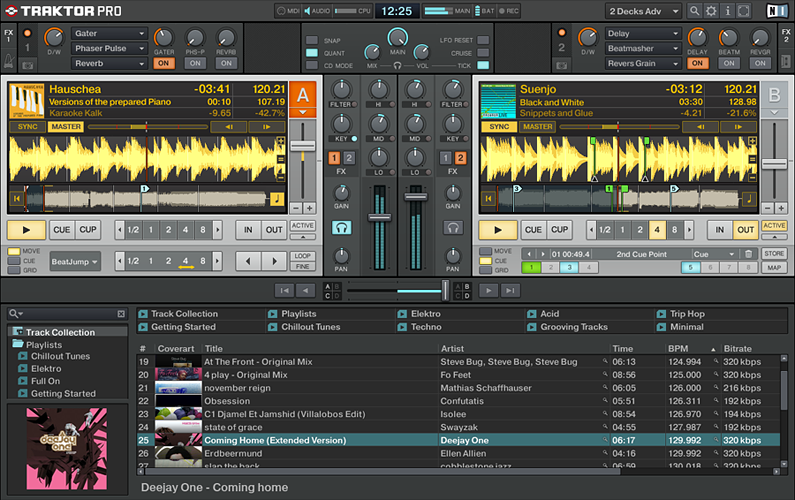Toggle the DELAY effect ON button

pos(698,63)
